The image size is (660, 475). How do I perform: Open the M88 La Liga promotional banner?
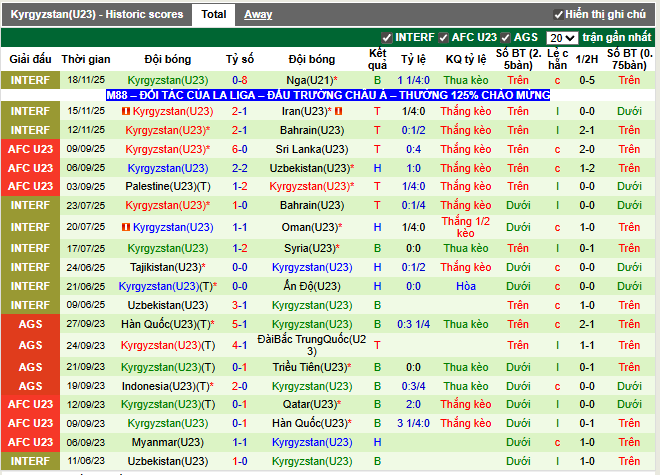point(328,95)
